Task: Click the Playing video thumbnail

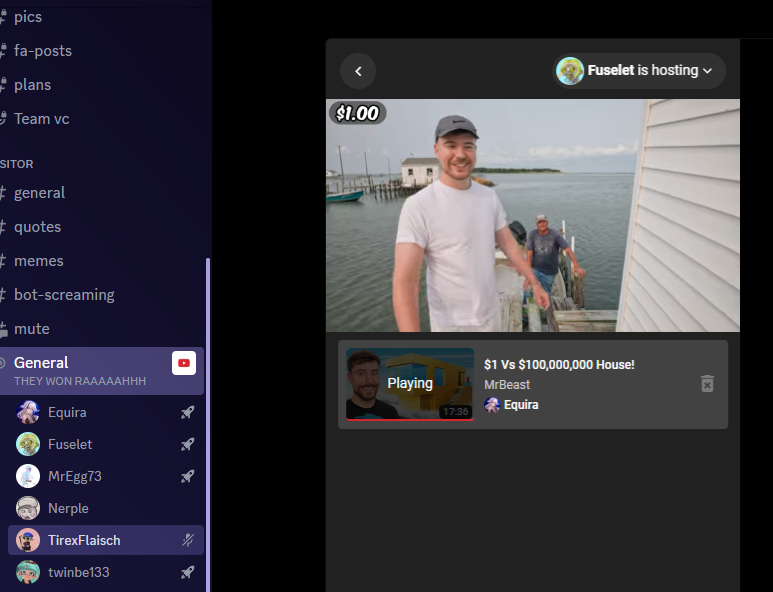Action: click(410, 384)
